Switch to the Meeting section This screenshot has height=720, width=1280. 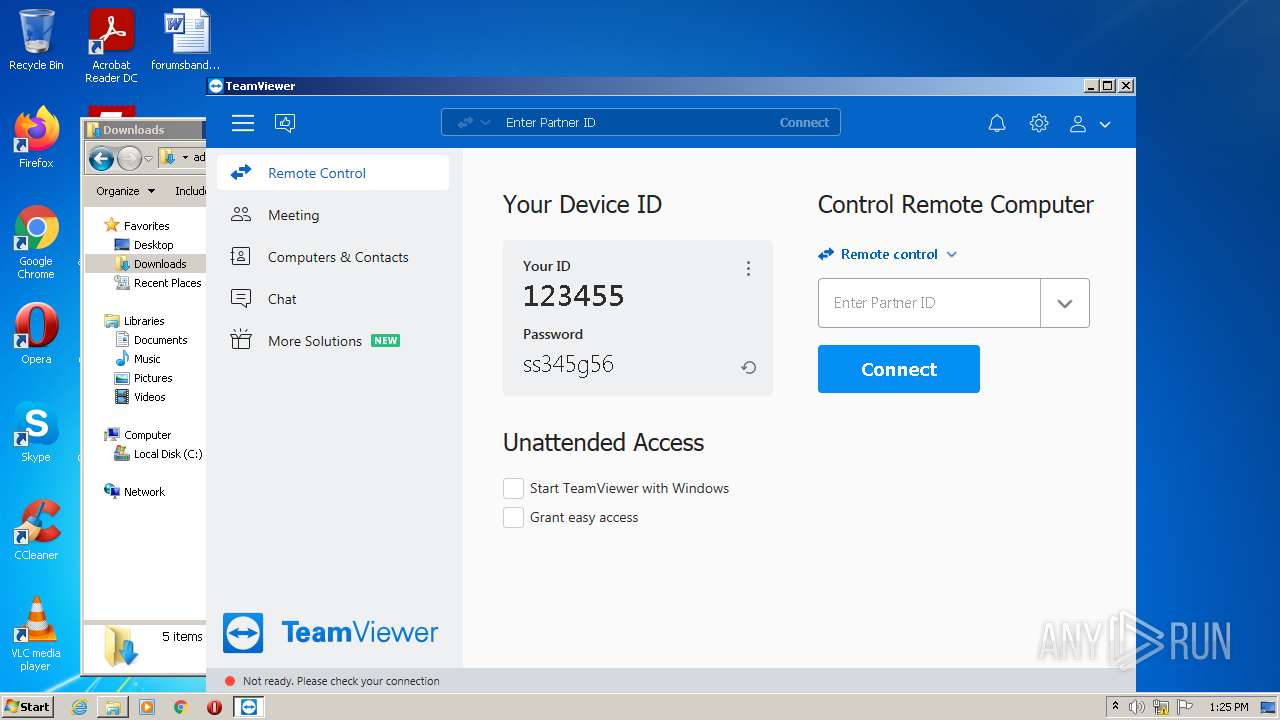tap(333, 215)
